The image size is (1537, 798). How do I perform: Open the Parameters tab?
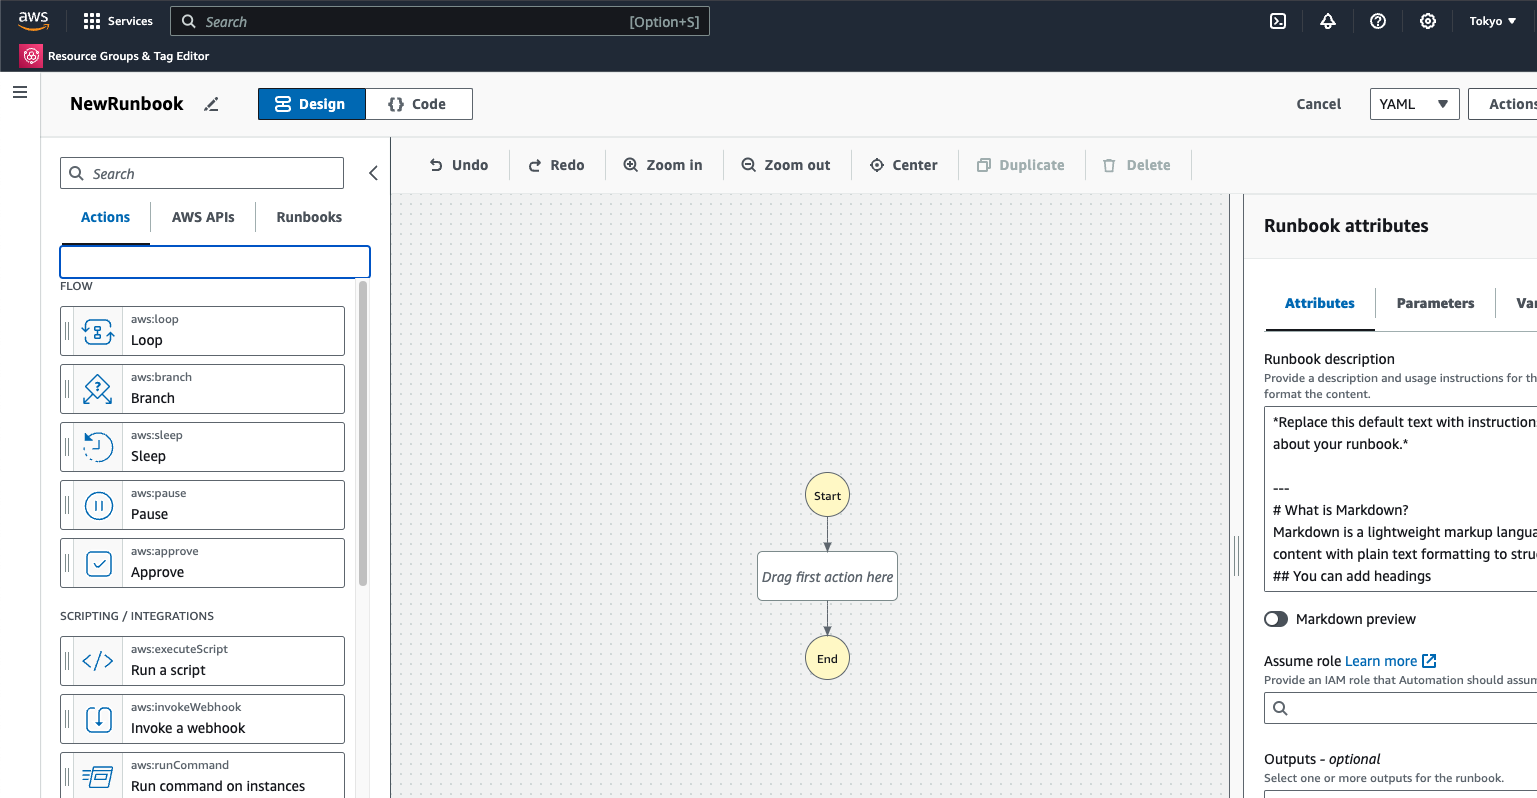pos(1435,303)
